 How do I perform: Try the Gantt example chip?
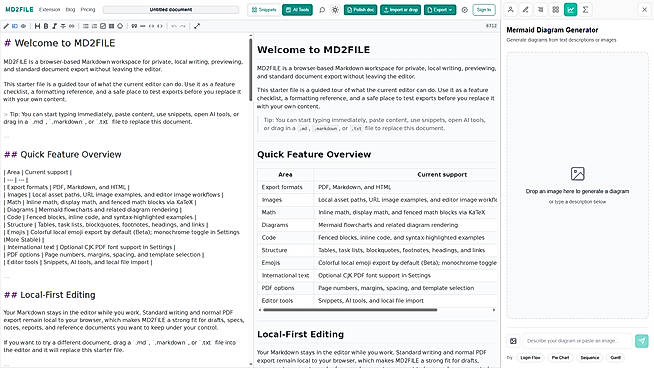(x=616, y=358)
